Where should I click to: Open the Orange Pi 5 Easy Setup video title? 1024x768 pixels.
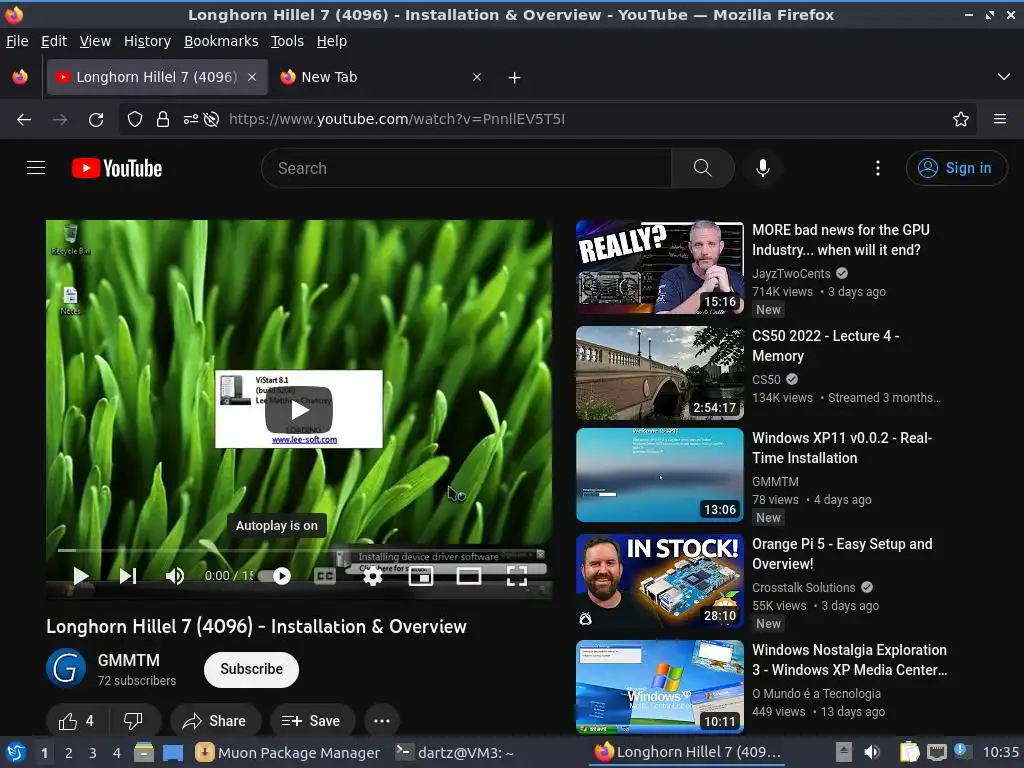pyautogui.click(x=842, y=554)
